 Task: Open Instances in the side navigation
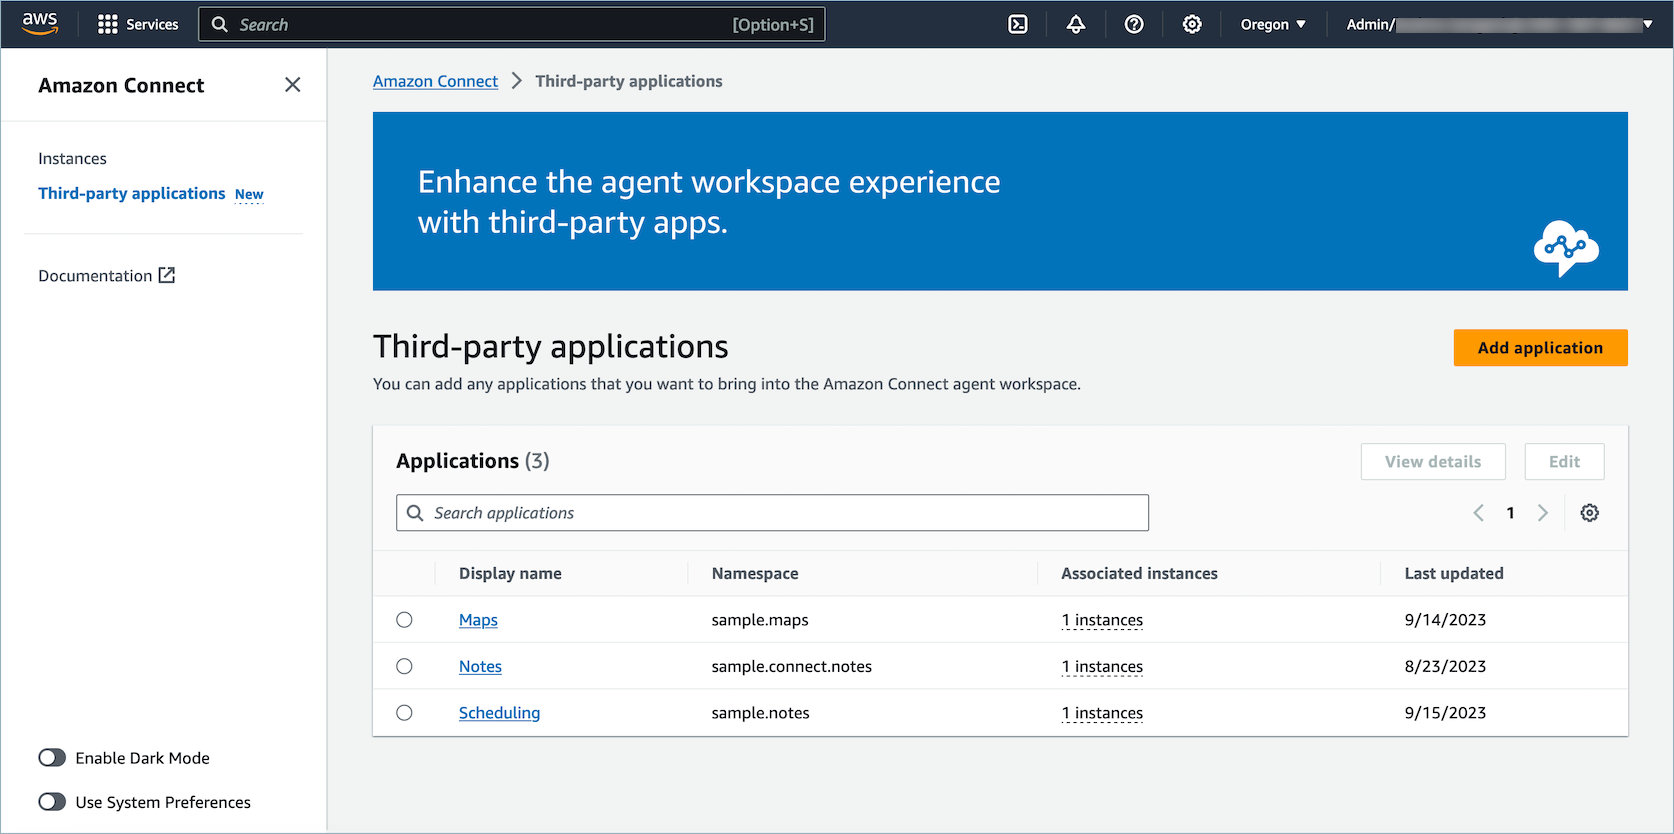click(72, 158)
